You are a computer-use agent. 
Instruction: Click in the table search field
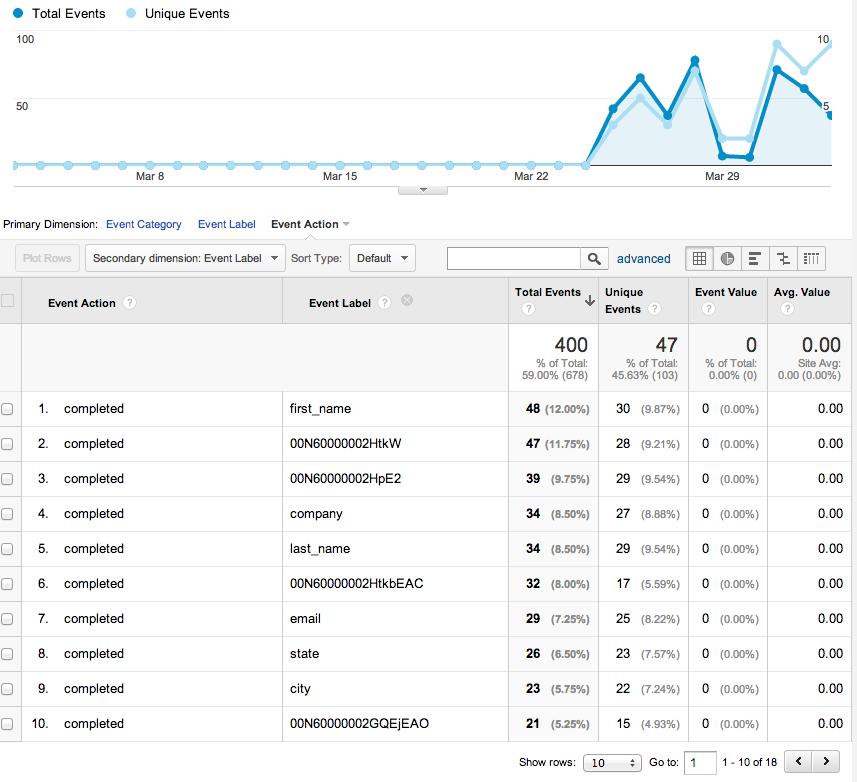(514, 258)
